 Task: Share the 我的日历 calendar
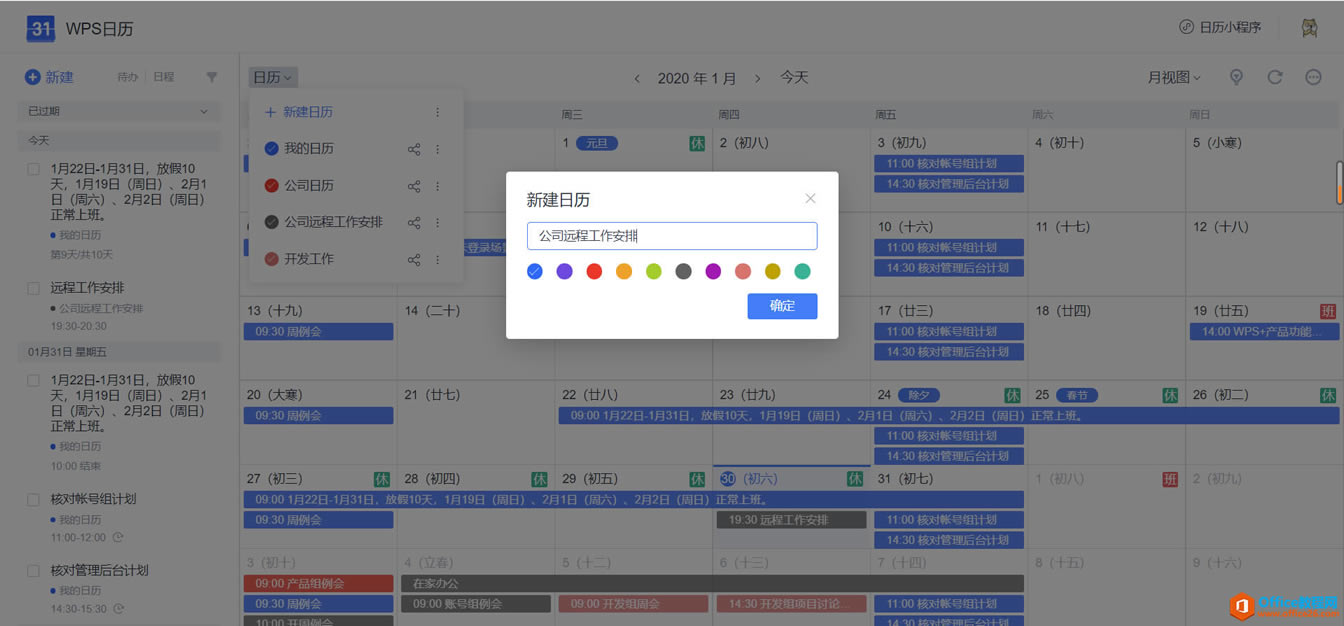pyautogui.click(x=414, y=149)
